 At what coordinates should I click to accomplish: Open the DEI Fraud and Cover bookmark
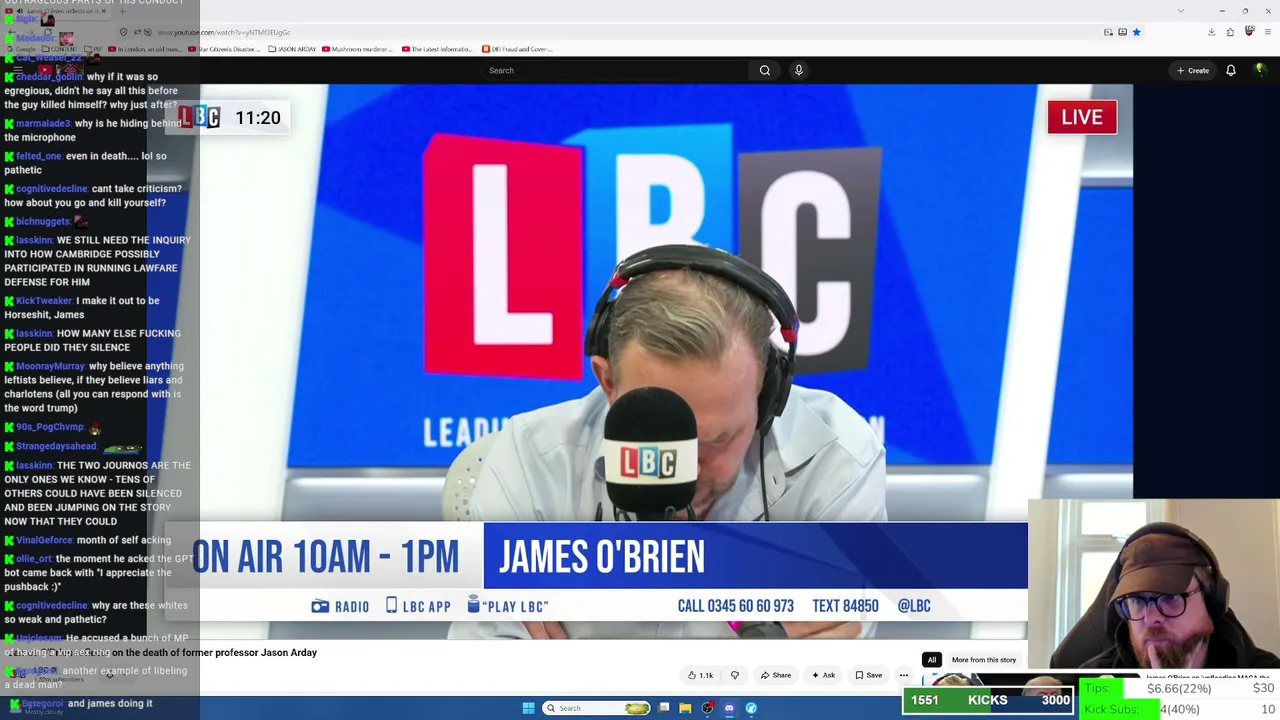[x=516, y=49]
